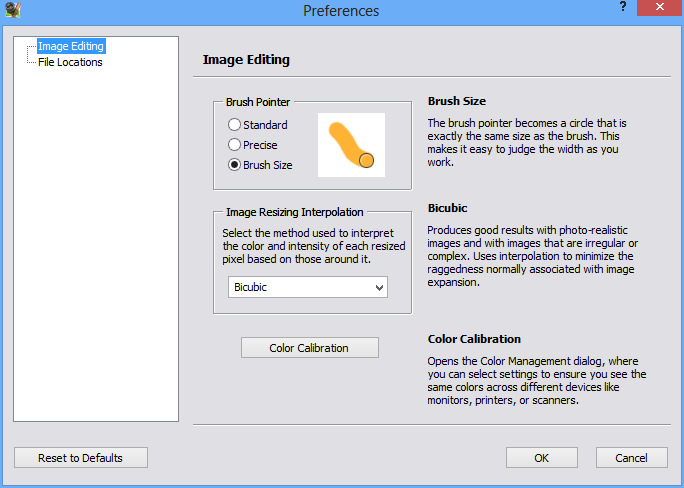Viewport: 684px width, 488px height.
Task: Click the application icon in the title bar
Action: (13, 11)
